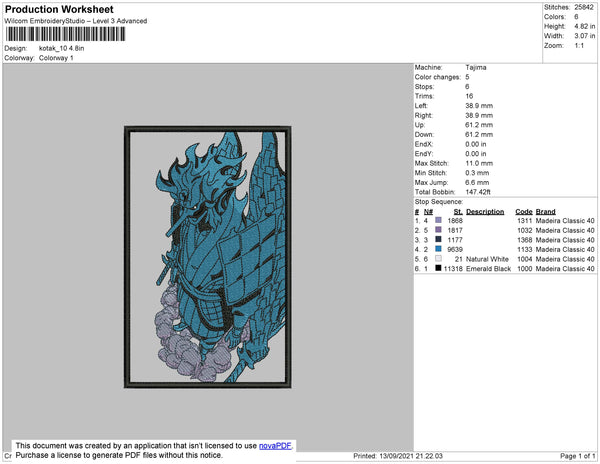The width and height of the screenshot is (600, 464).
Task: Select the 'Purchase a license' notice line
Action: (x=119, y=455)
